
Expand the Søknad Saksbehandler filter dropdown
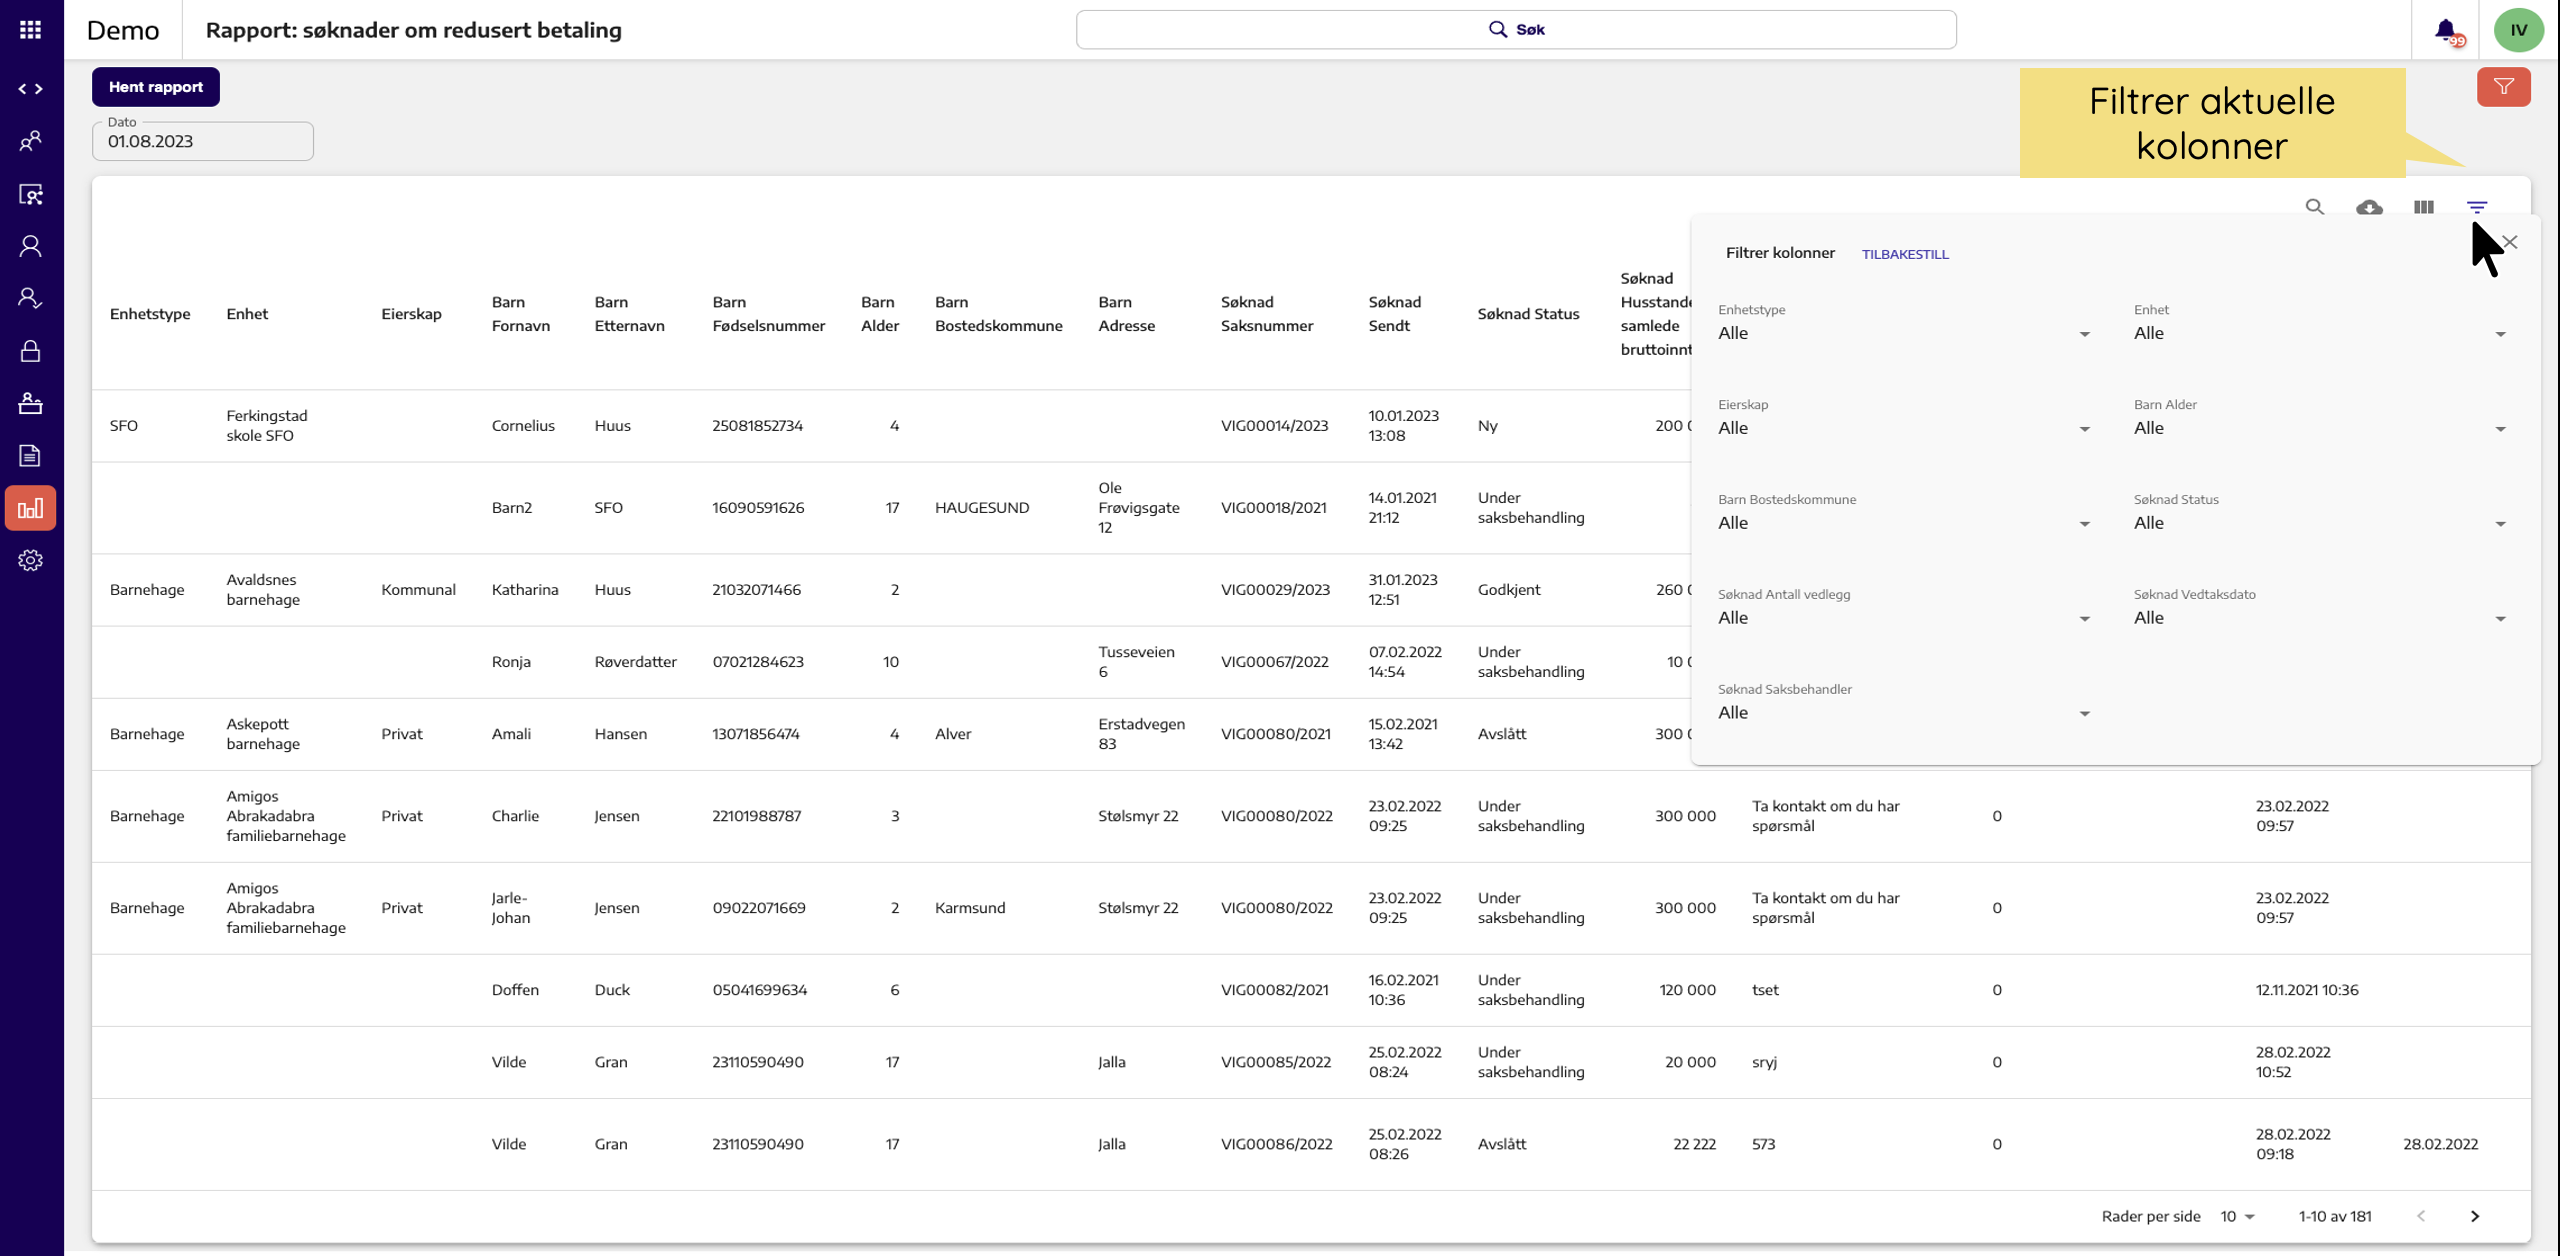coord(1904,713)
